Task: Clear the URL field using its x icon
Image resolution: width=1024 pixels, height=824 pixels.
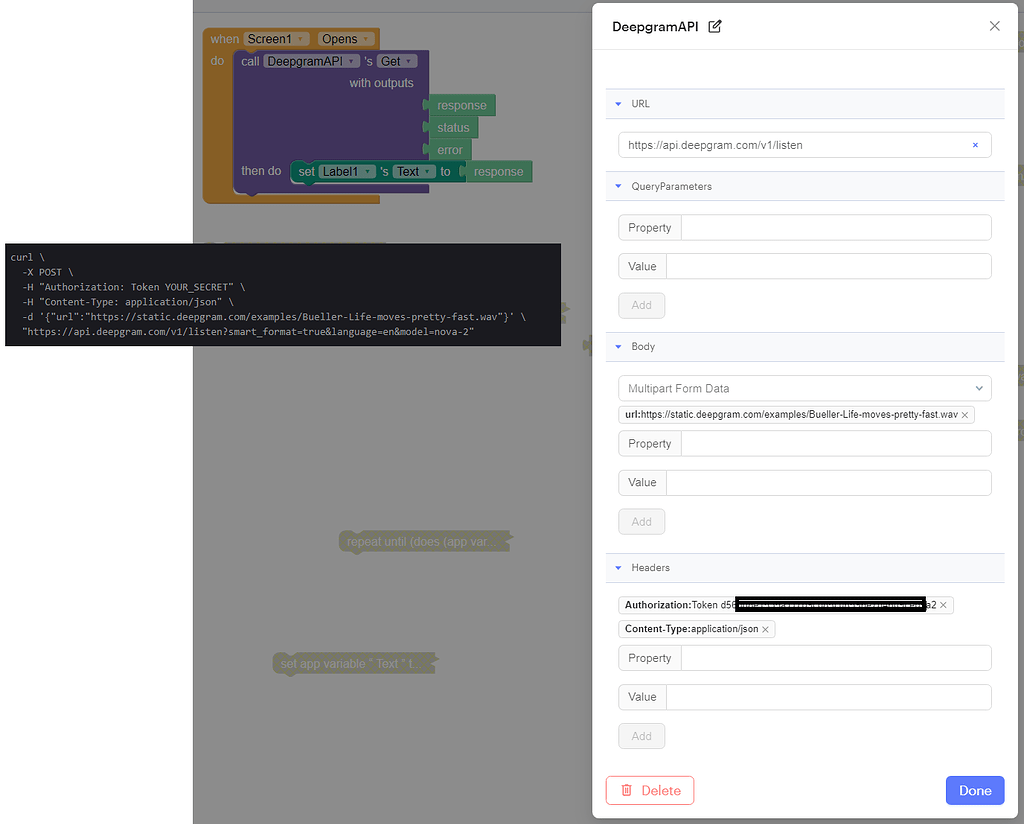Action: tap(975, 145)
